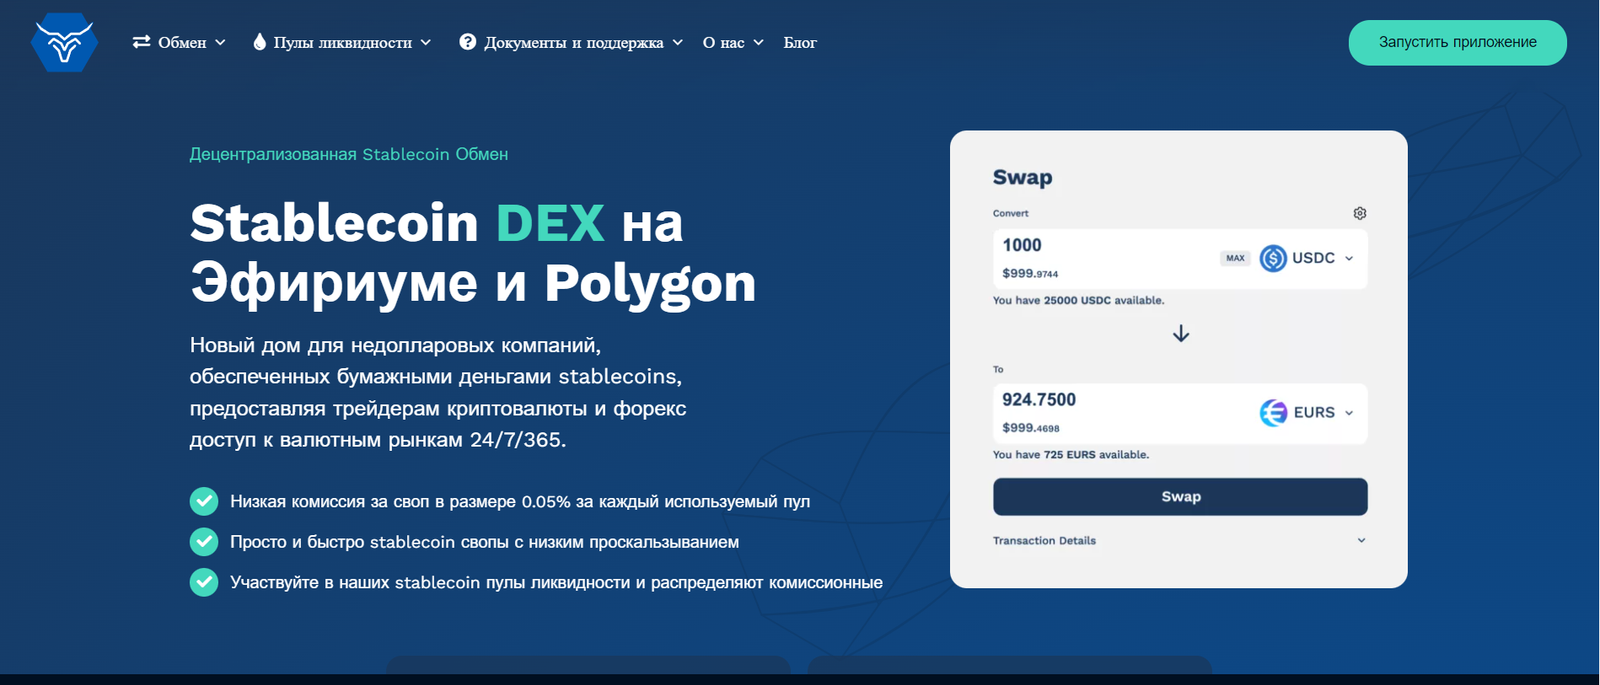
Task: Click the down arrow between swap fields
Action: click(1181, 334)
